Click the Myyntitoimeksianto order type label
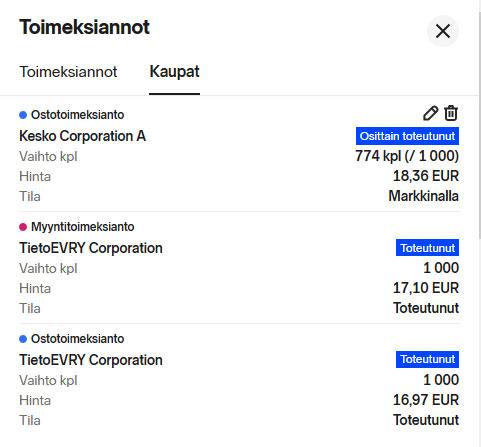 click(83, 227)
